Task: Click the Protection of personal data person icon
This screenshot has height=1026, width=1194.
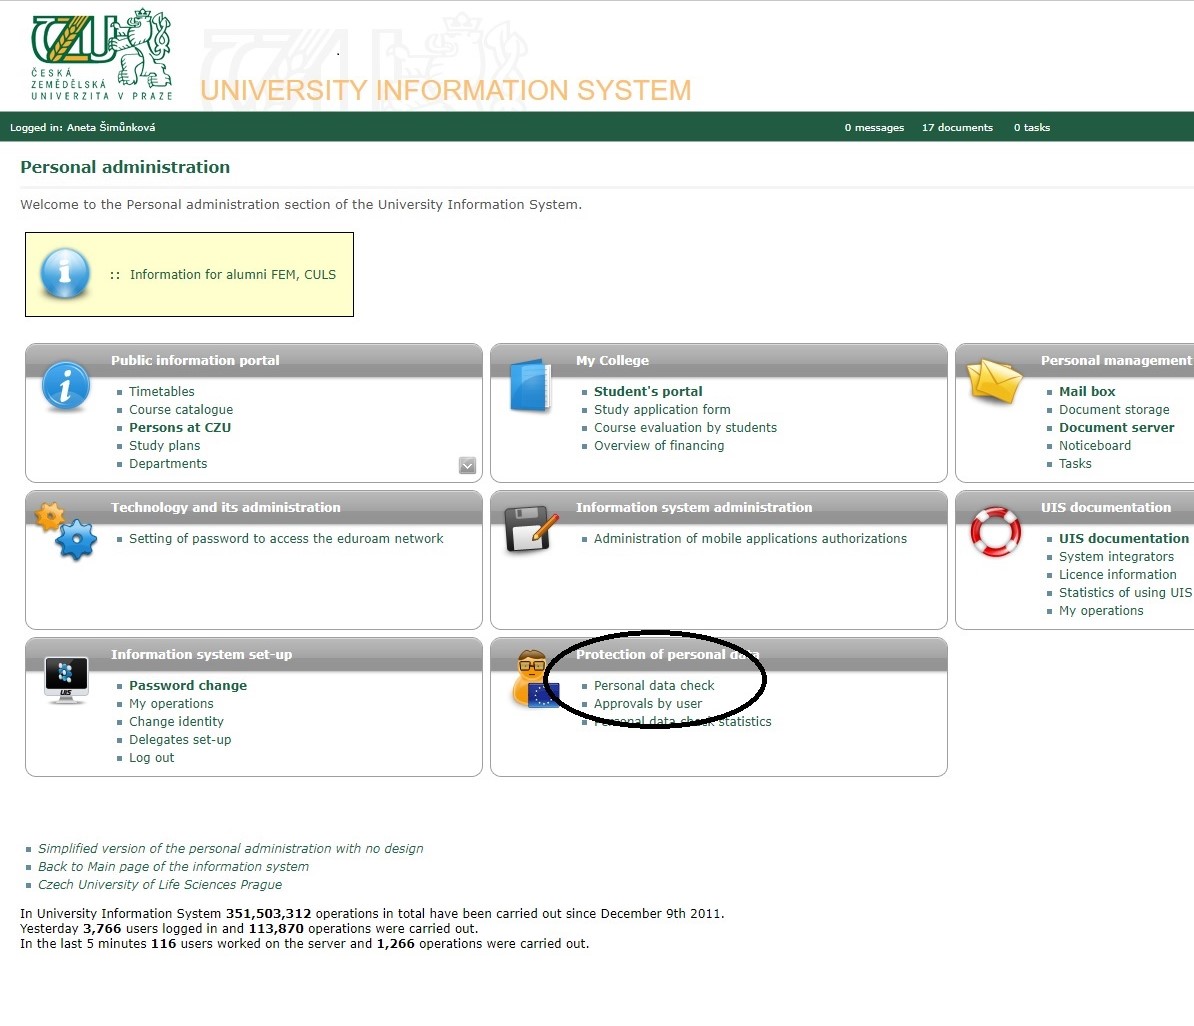Action: click(533, 680)
